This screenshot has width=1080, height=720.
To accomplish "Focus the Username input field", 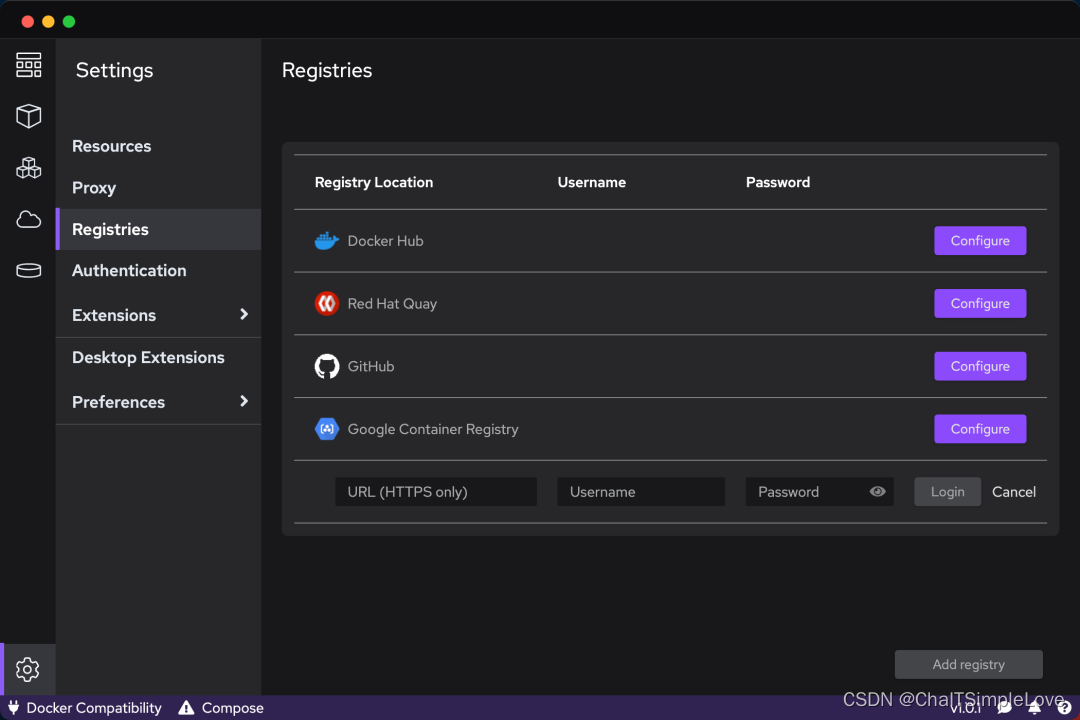I will 641,492.
